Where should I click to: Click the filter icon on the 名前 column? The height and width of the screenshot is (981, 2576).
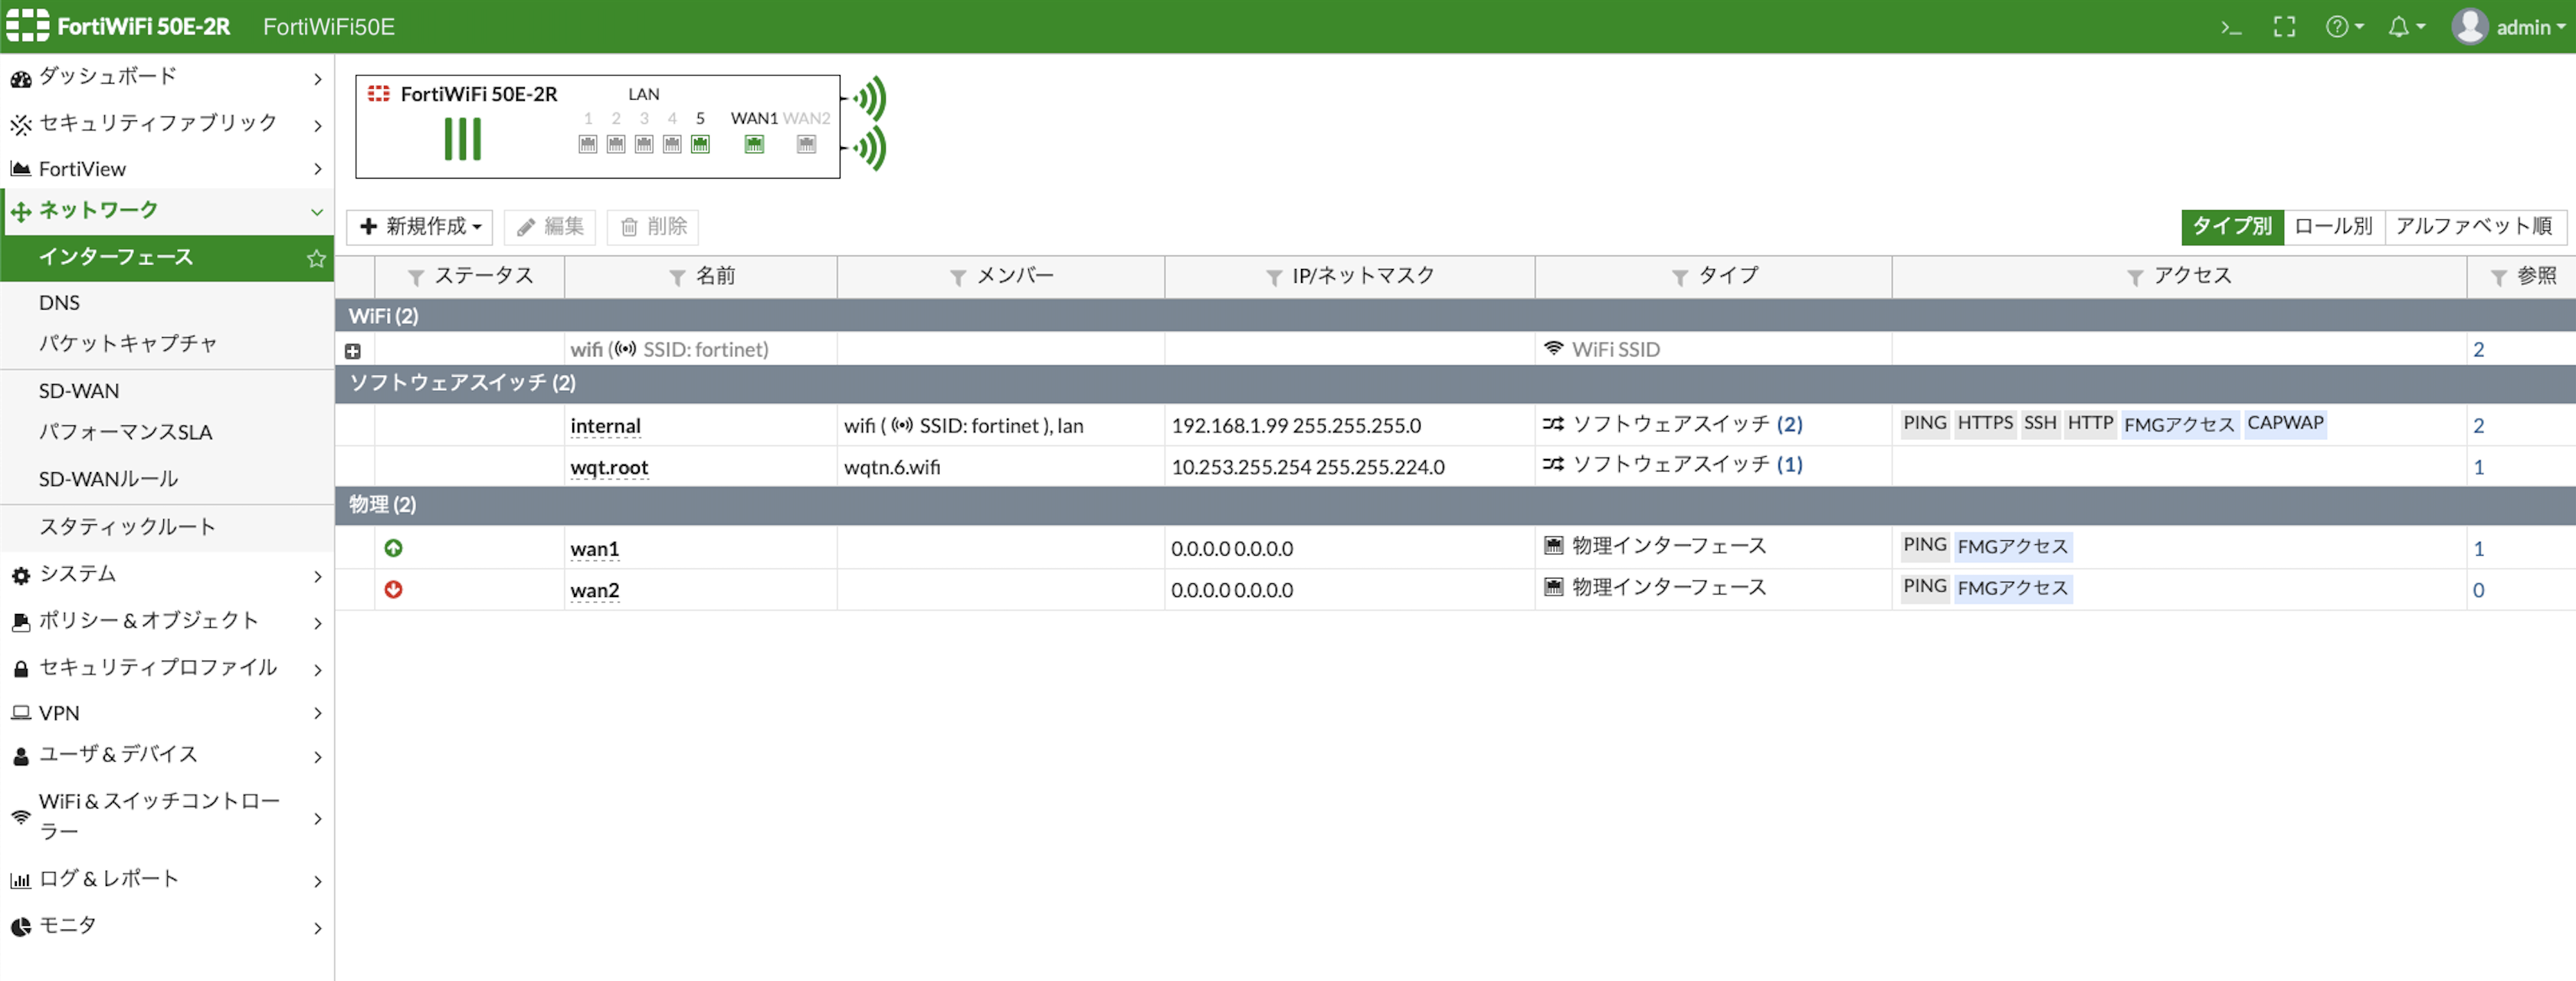click(x=677, y=277)
